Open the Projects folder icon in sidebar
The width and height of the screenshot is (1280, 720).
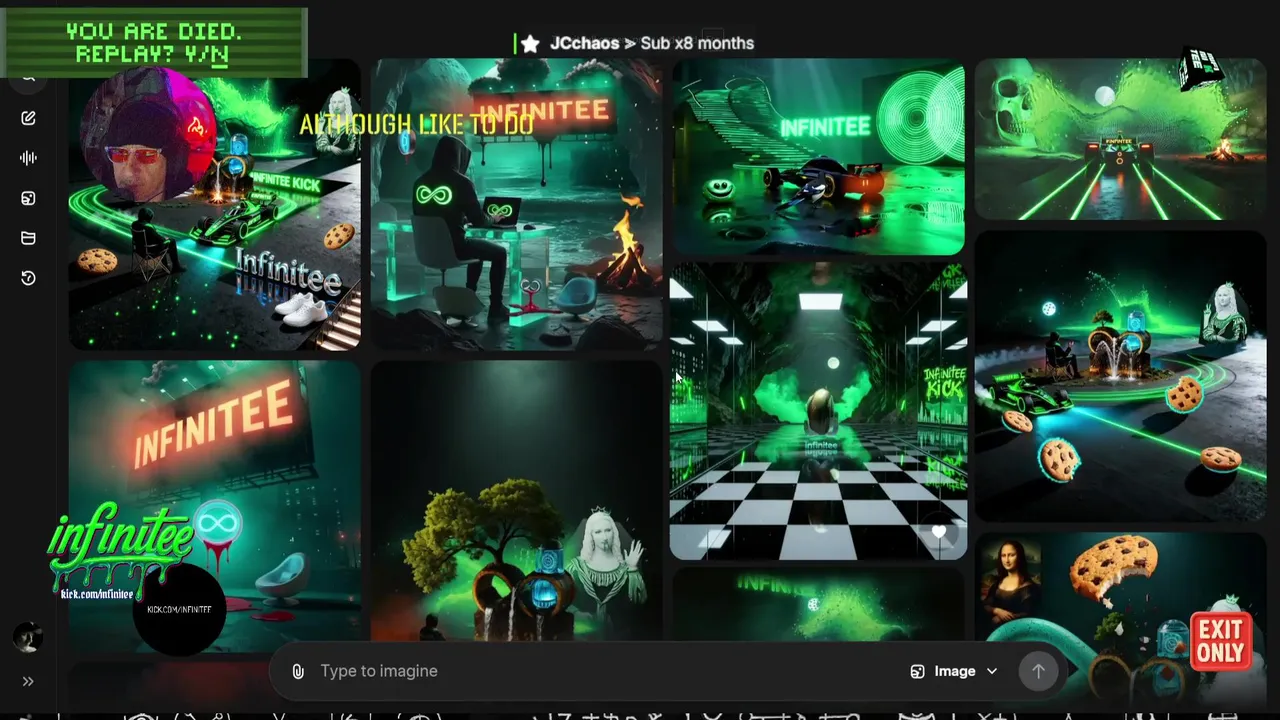28,238
